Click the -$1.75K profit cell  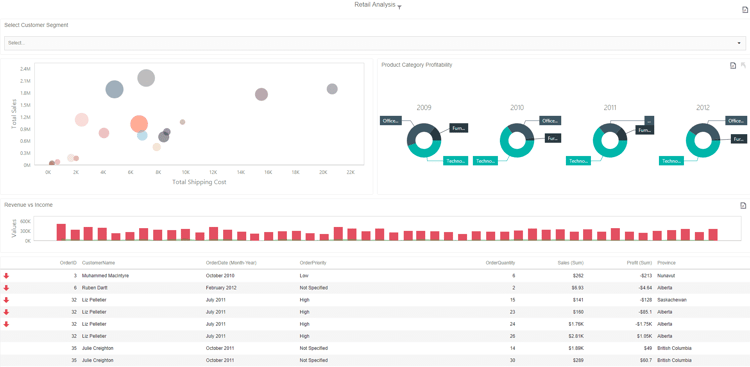[x=644, y=324]
